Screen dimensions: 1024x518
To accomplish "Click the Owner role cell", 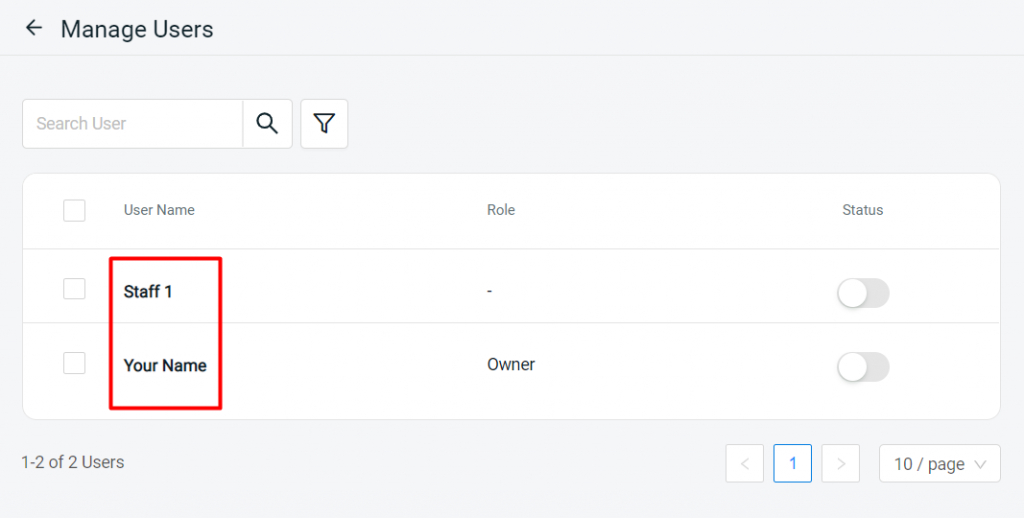I will (511, 364).
